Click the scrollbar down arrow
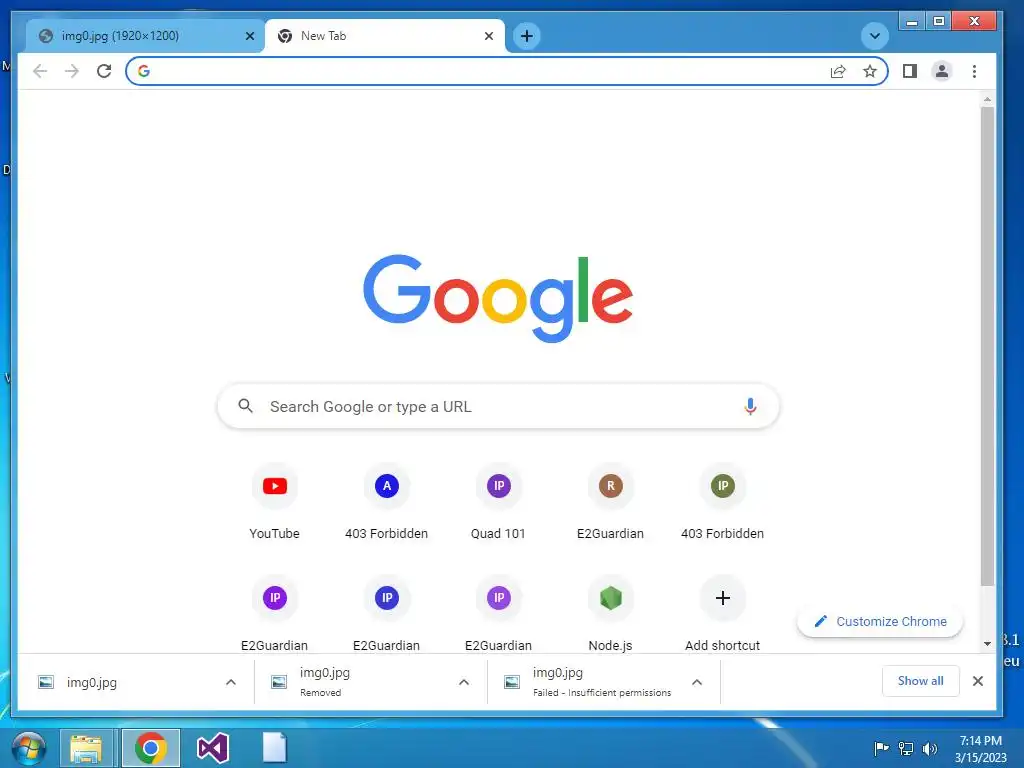Screen dimensions: 1024x768 coord(987,644)
